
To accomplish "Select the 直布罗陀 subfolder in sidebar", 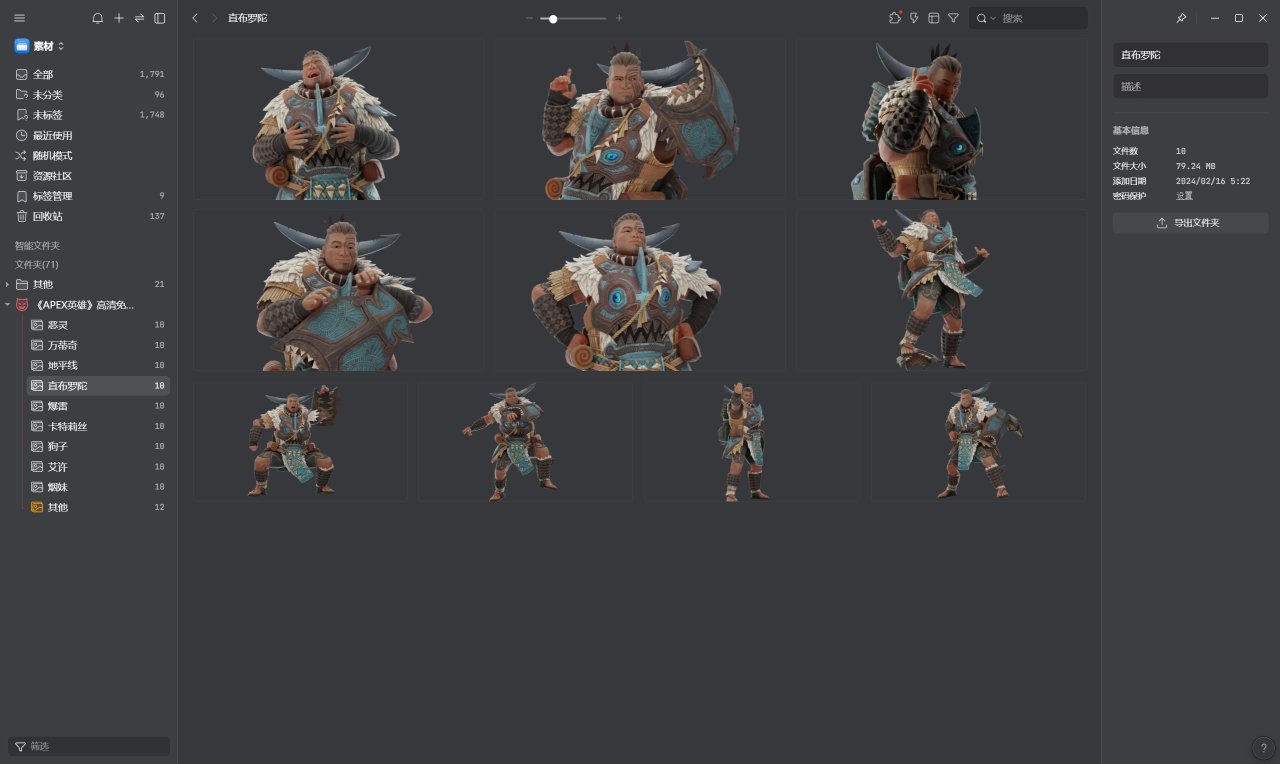I will point(97,386).
